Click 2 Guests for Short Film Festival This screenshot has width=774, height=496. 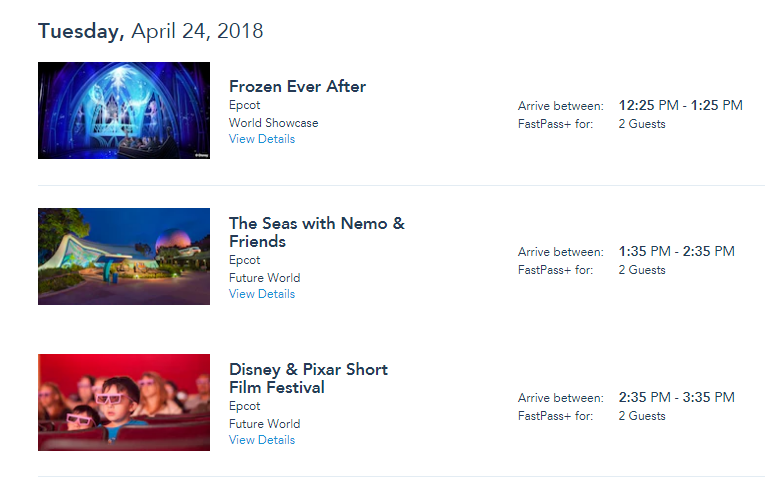642,417
